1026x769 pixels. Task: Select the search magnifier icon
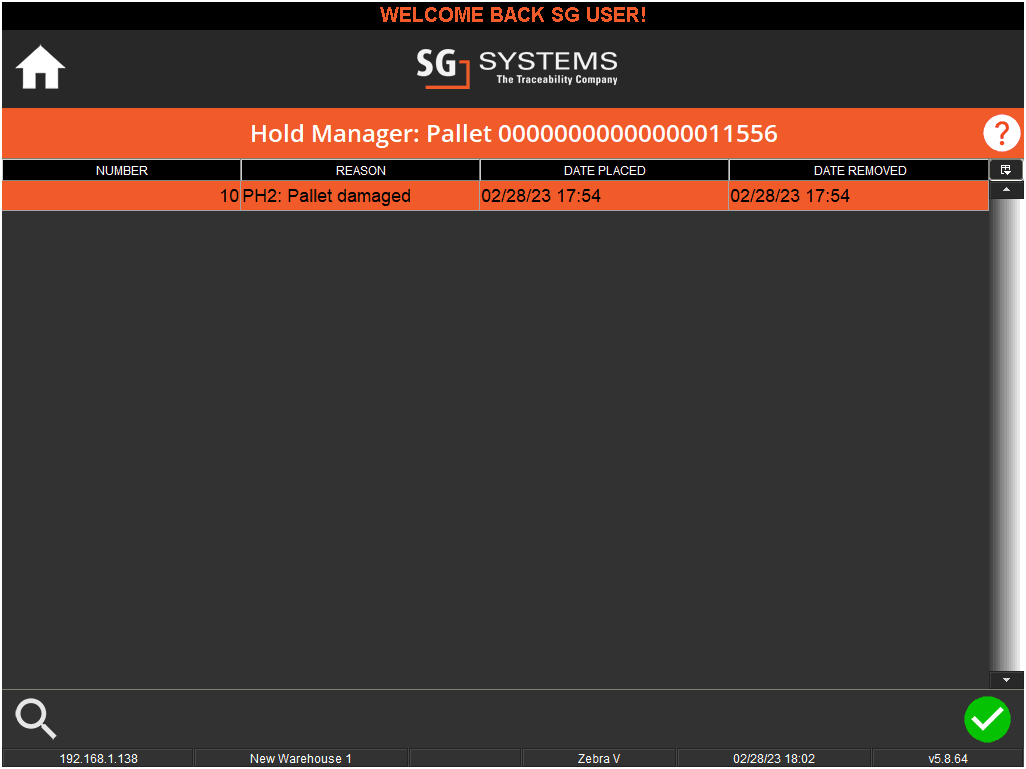[35, 718]
